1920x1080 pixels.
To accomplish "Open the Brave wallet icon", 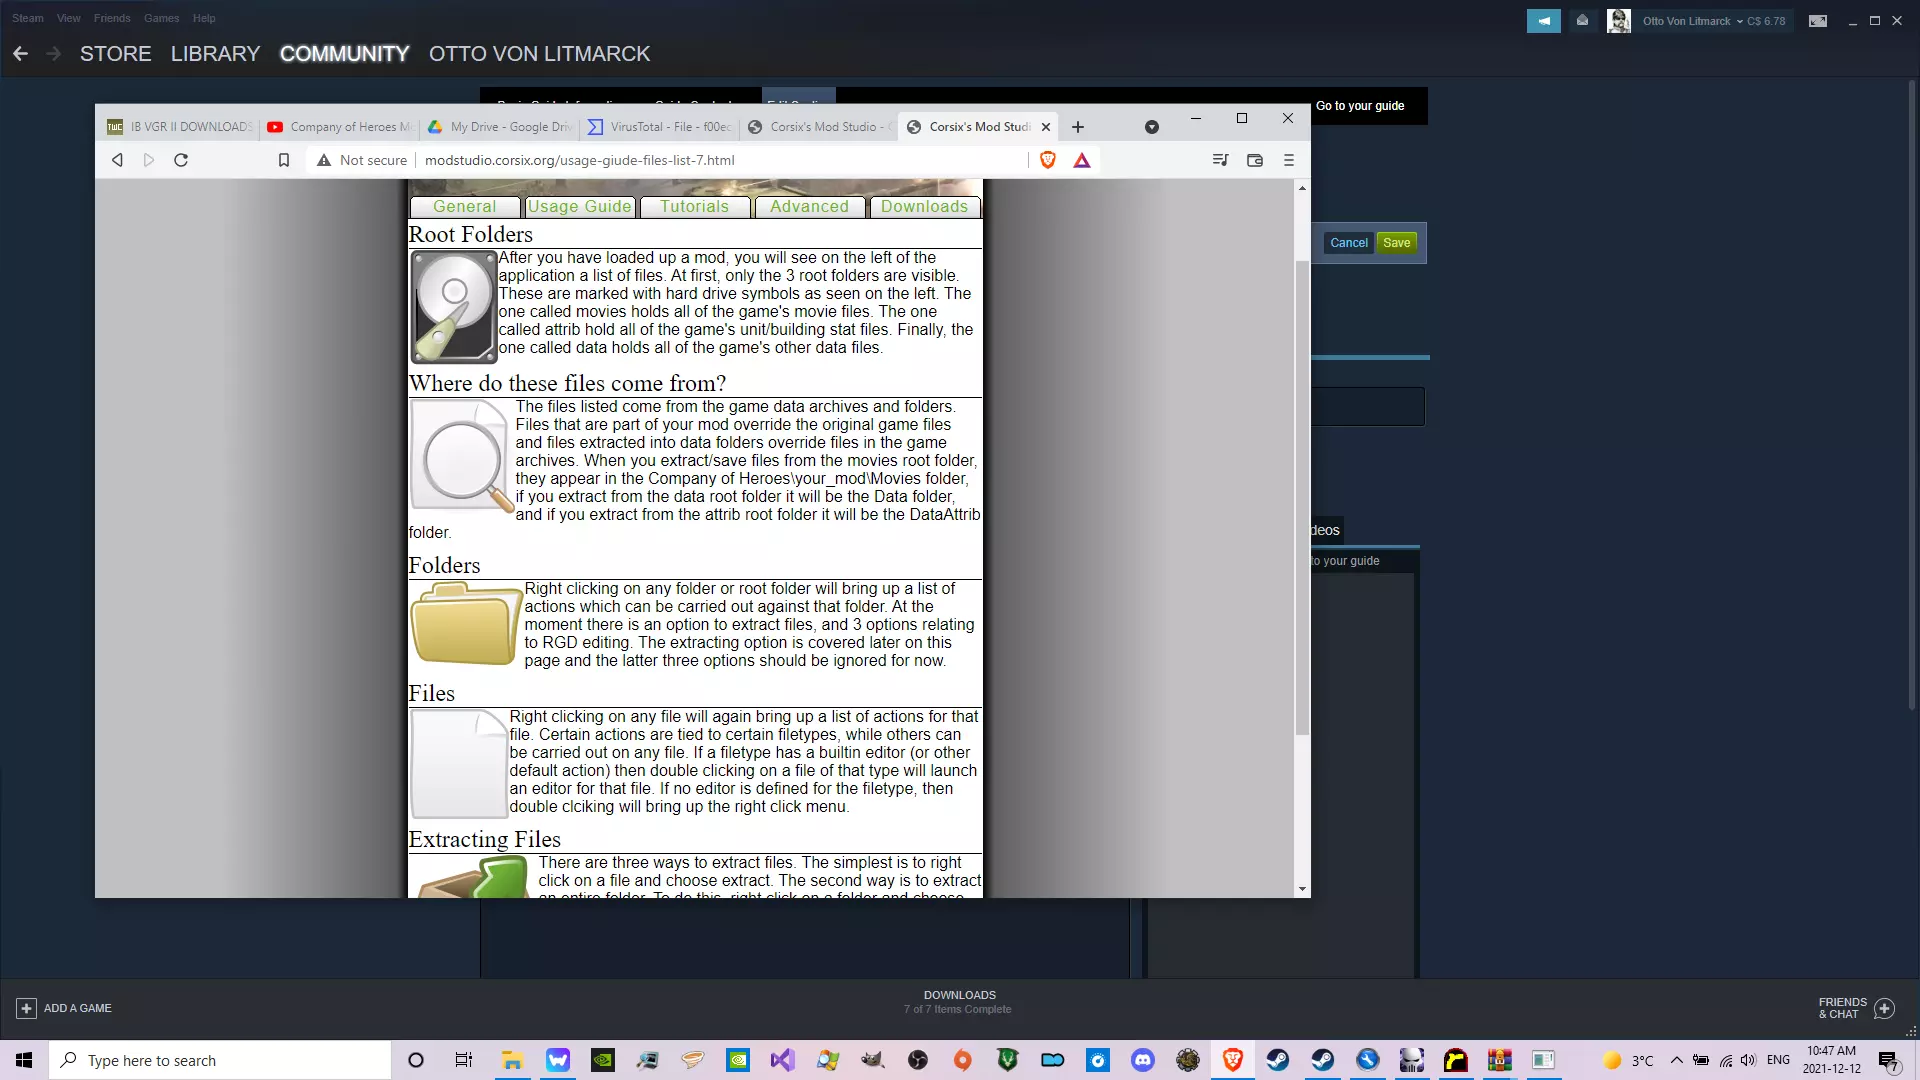I will point(1254,160).
